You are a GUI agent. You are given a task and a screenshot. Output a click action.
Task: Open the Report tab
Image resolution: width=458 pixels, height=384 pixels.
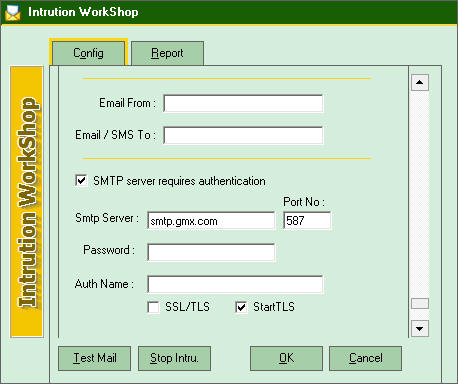coord(167,53)
